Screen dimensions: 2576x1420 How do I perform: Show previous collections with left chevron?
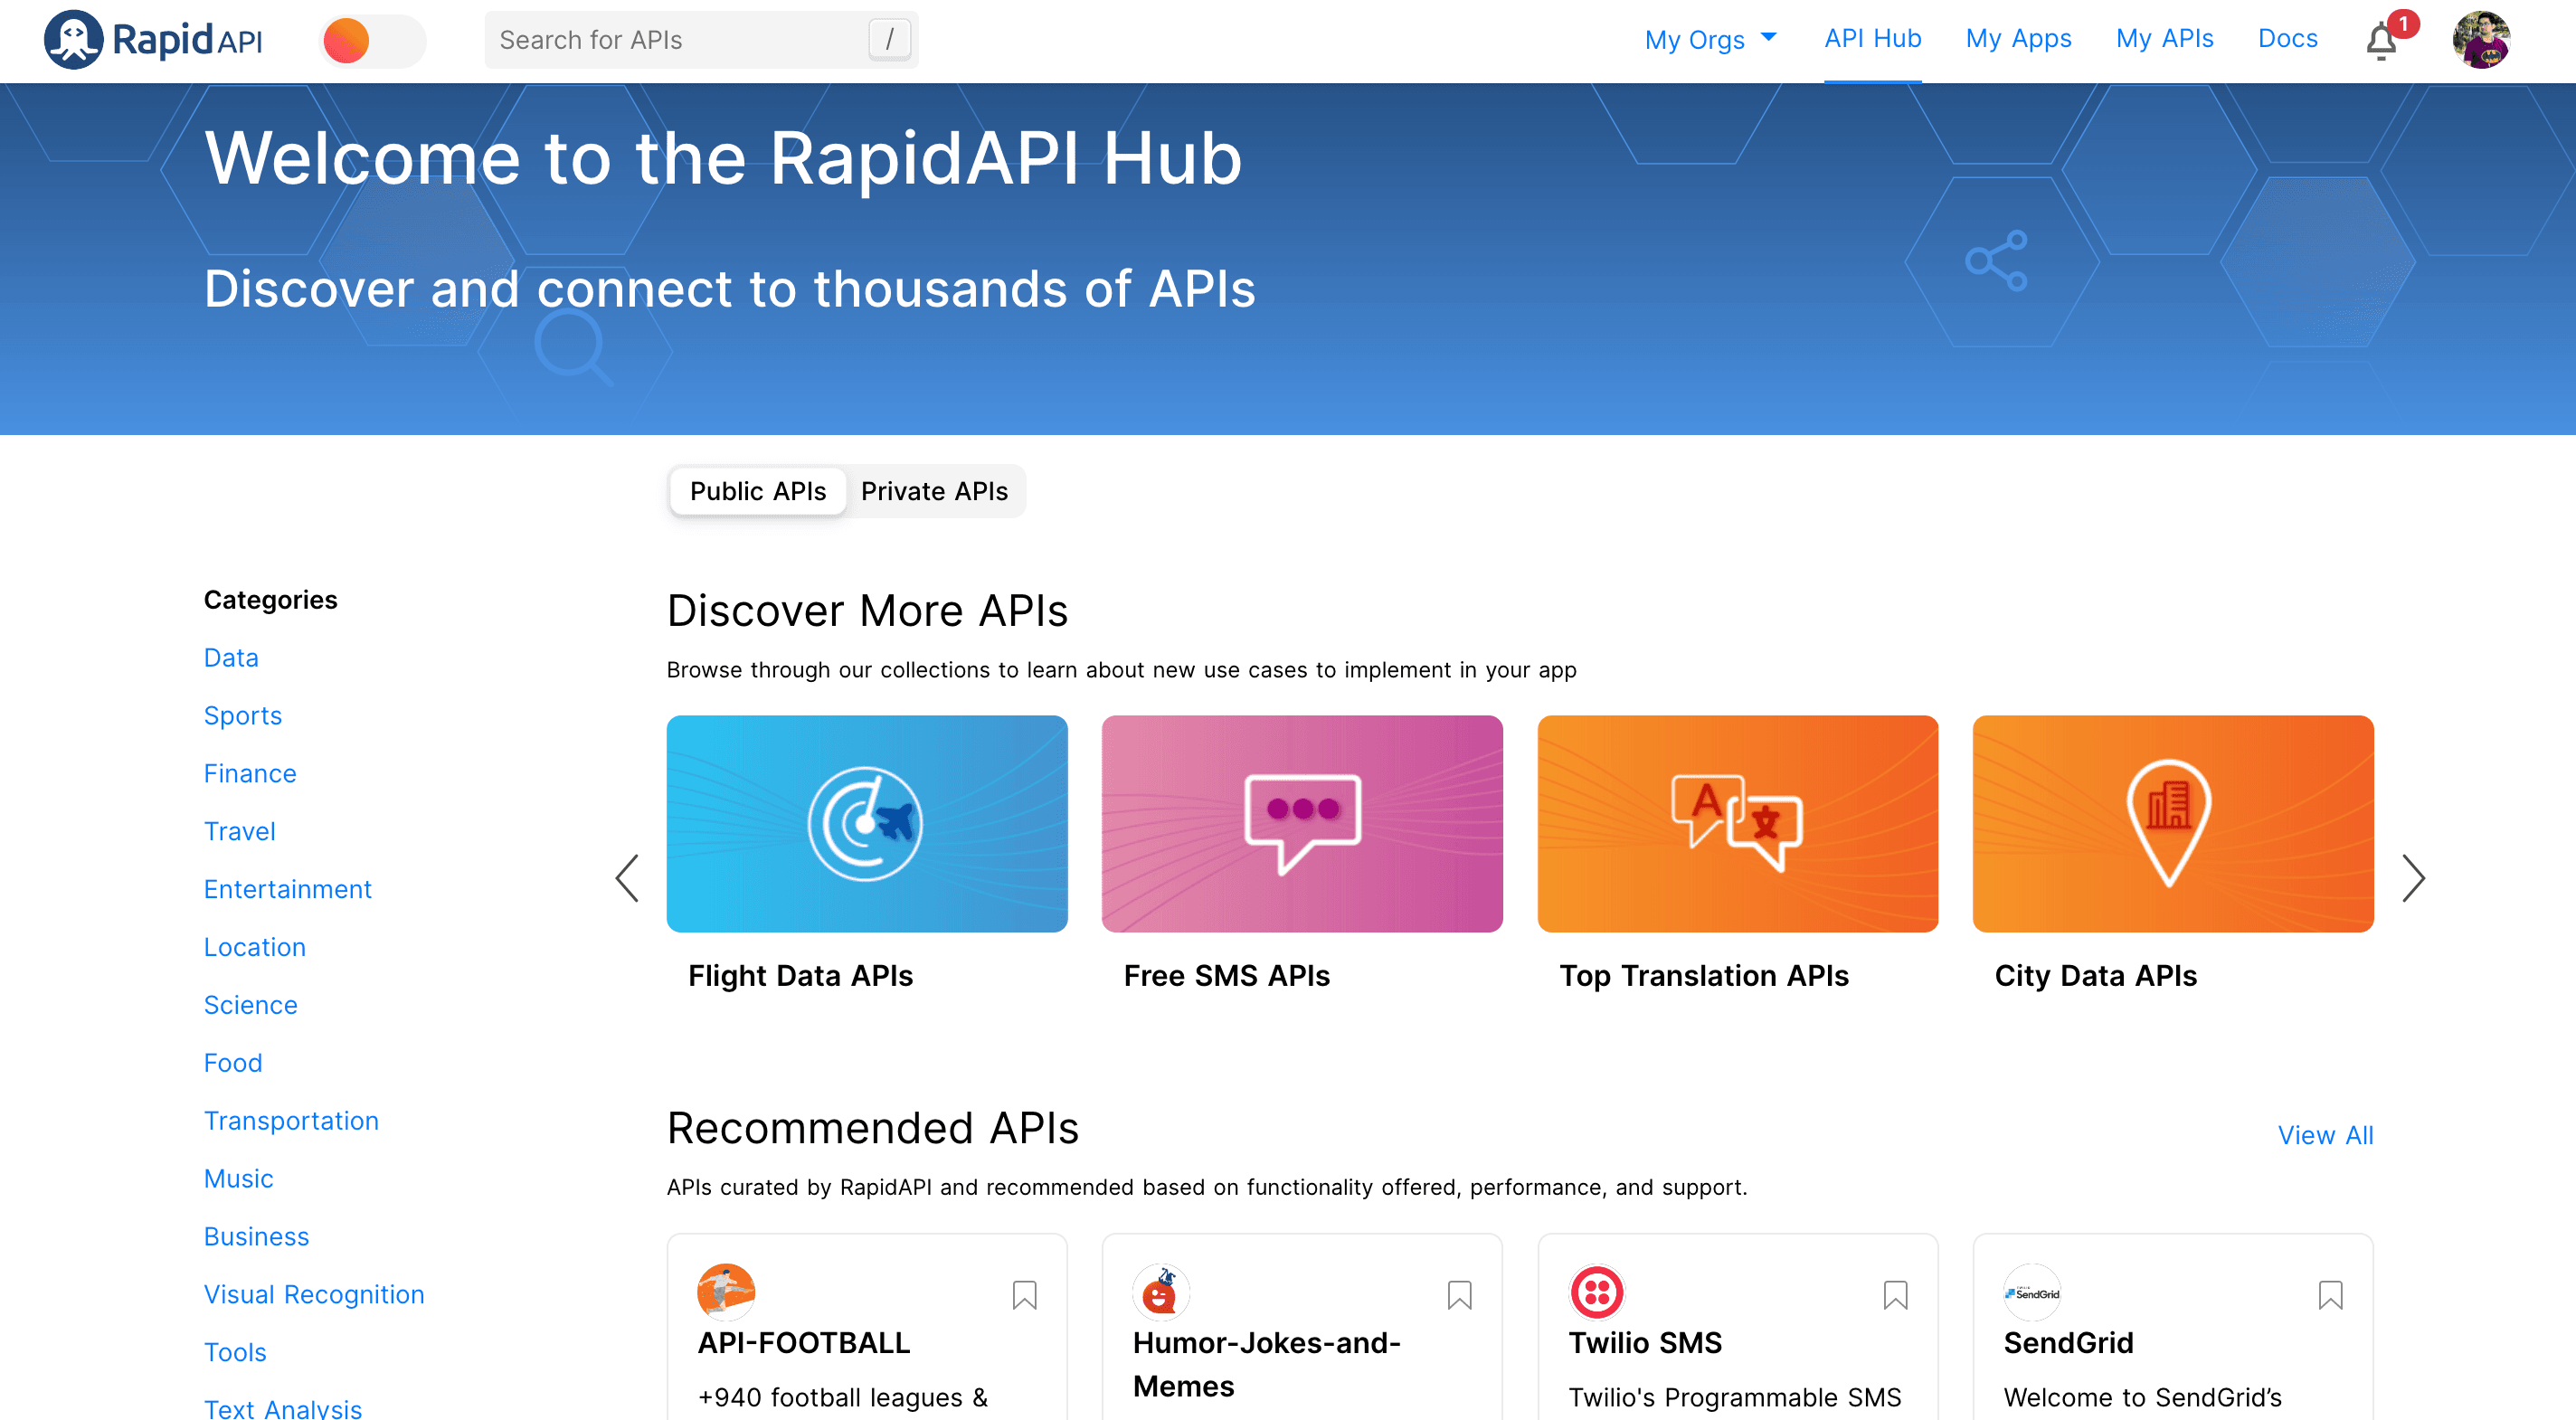(627, 878)
